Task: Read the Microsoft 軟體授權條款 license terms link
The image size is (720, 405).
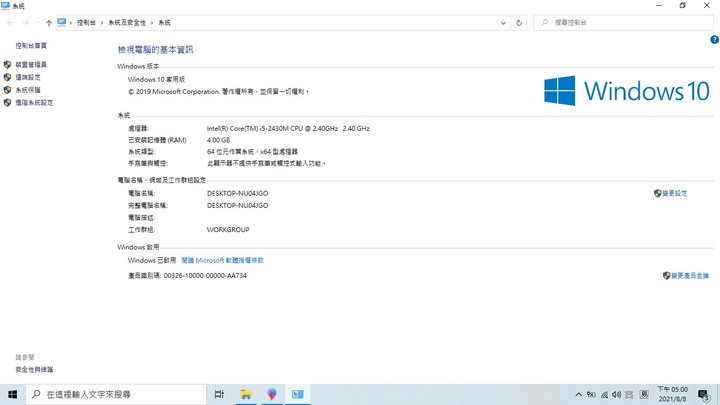Action: pyautogui.click(x=222, y=260)
